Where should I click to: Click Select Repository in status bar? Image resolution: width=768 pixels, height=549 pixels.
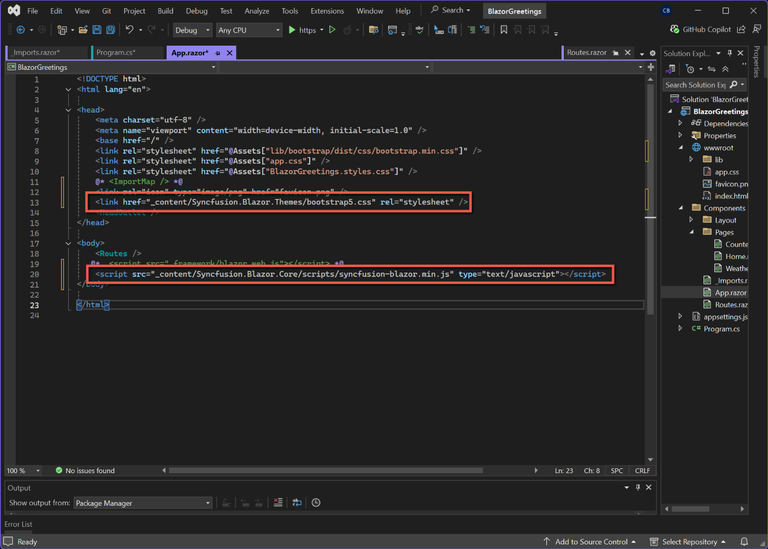click(688, 541)
